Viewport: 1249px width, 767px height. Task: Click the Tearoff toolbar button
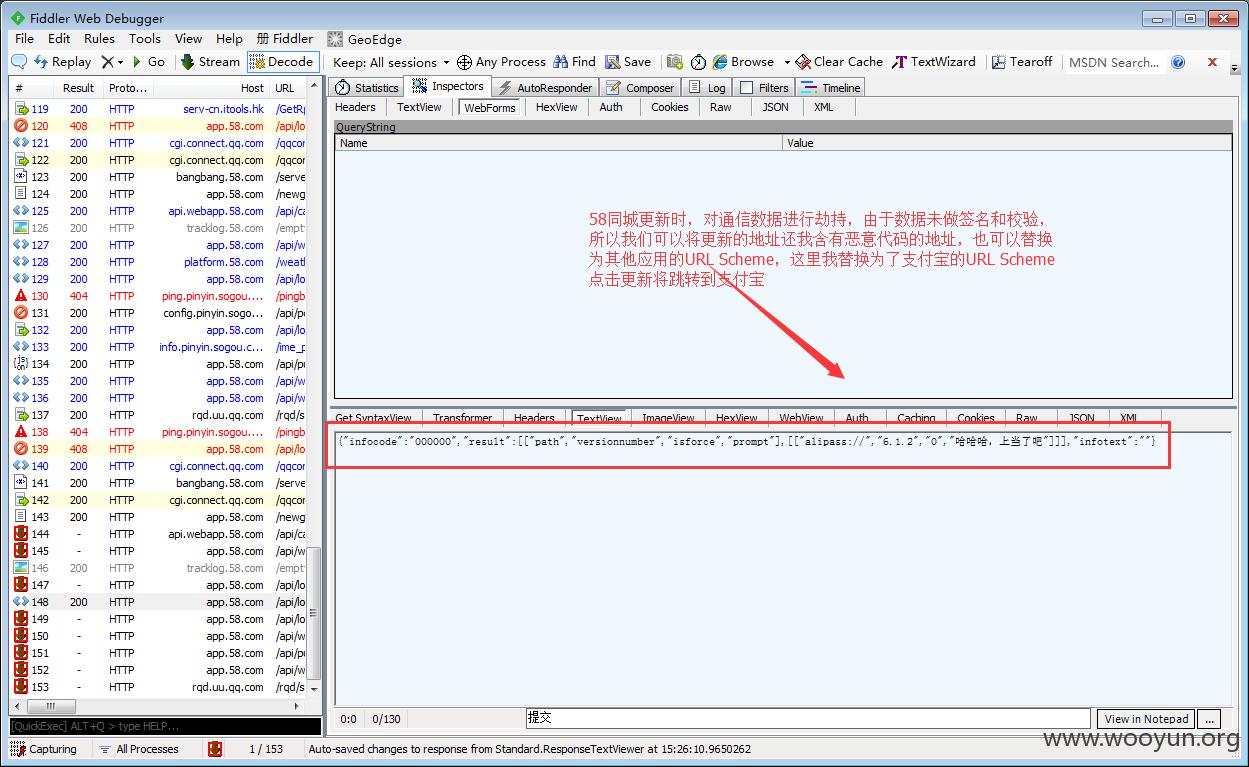point(1021,62)
